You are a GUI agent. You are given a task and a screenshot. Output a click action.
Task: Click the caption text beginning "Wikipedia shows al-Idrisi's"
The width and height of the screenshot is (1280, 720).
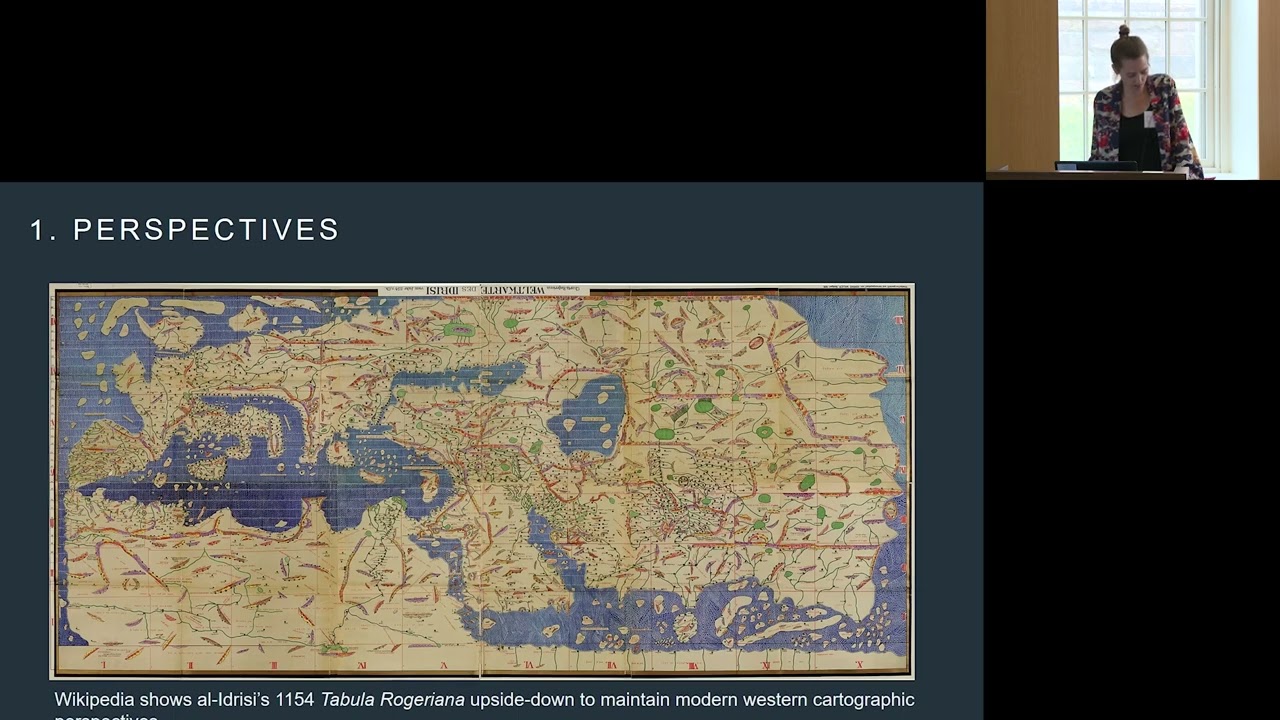click(x=484, y=705)
